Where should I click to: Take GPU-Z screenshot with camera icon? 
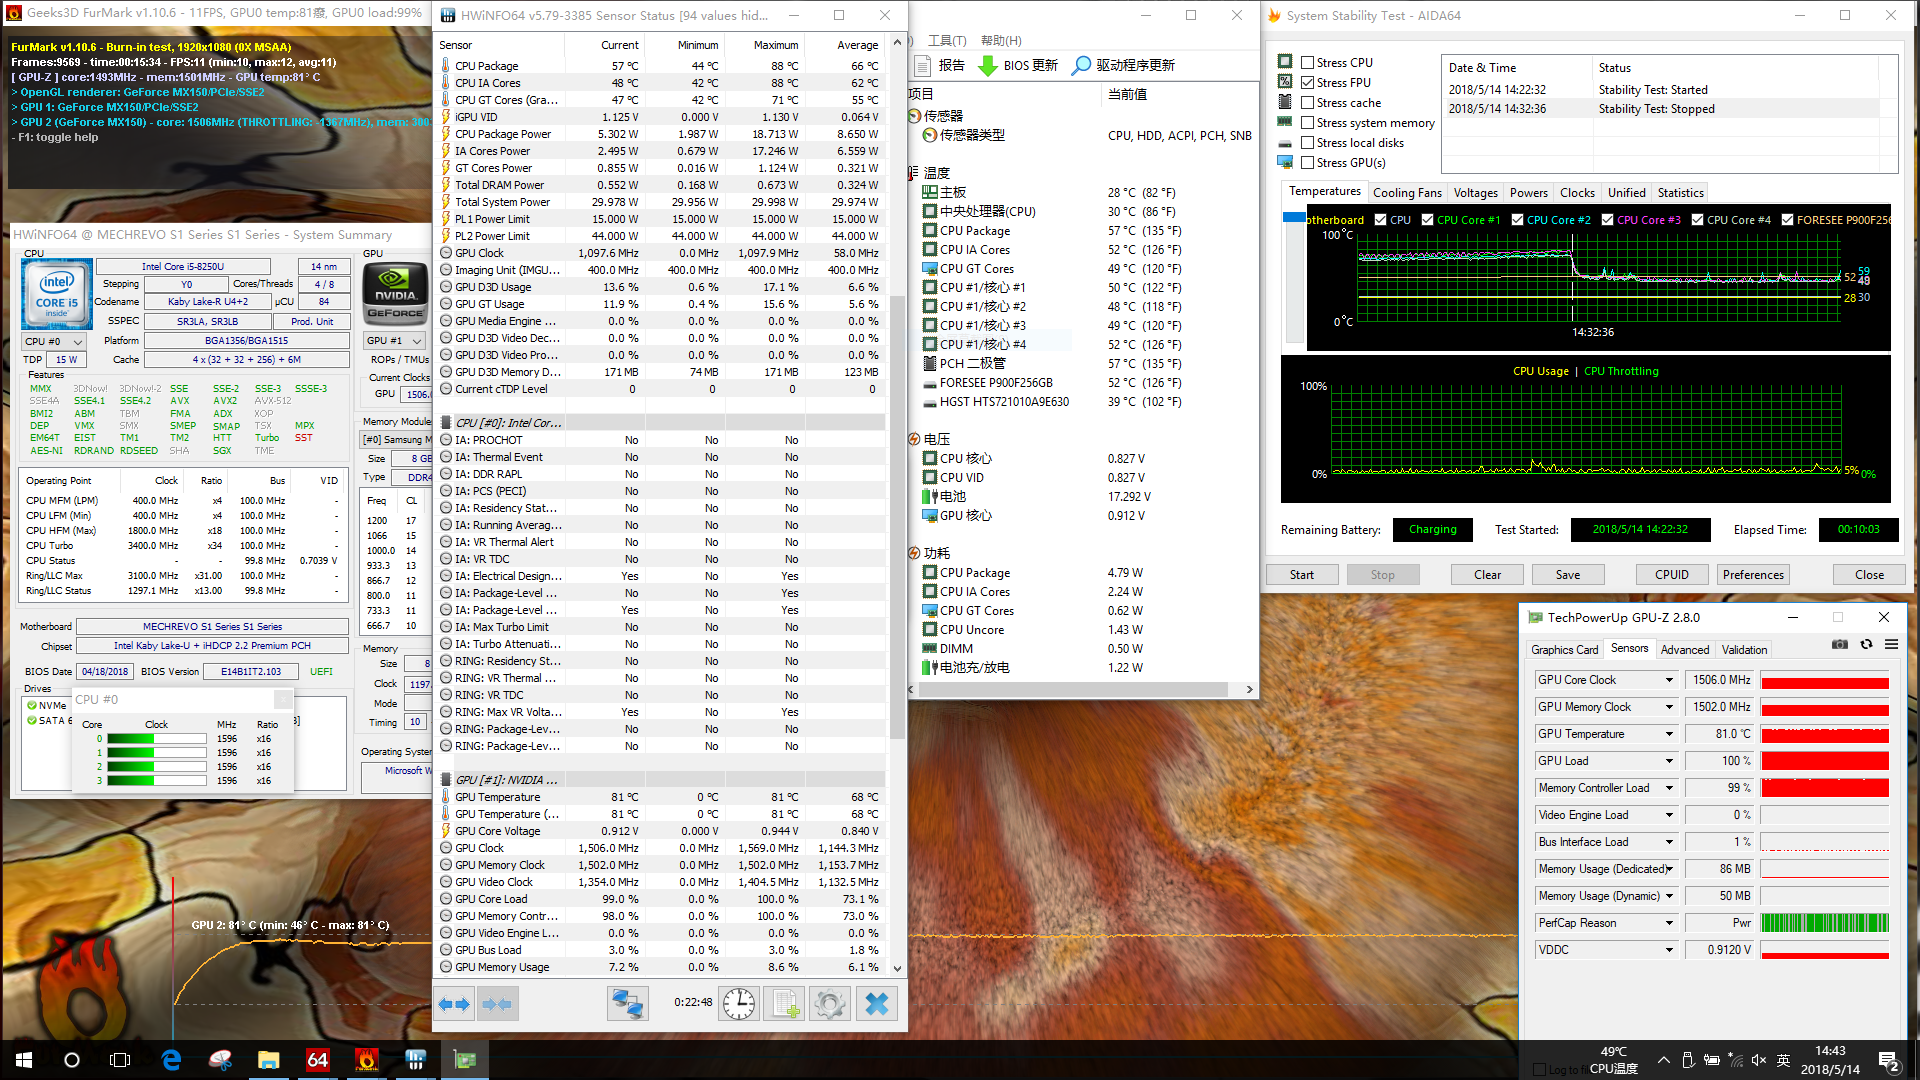pyautogui.click(x=1839, y=645)
